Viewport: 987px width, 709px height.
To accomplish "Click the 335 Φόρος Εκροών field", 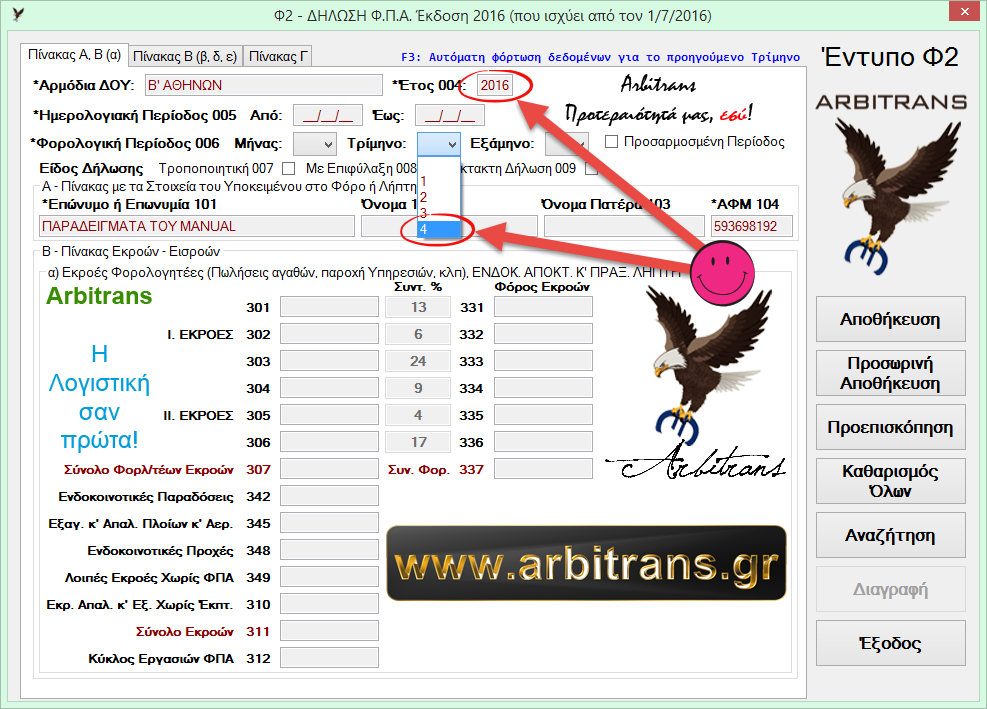I will pos(543,415).
